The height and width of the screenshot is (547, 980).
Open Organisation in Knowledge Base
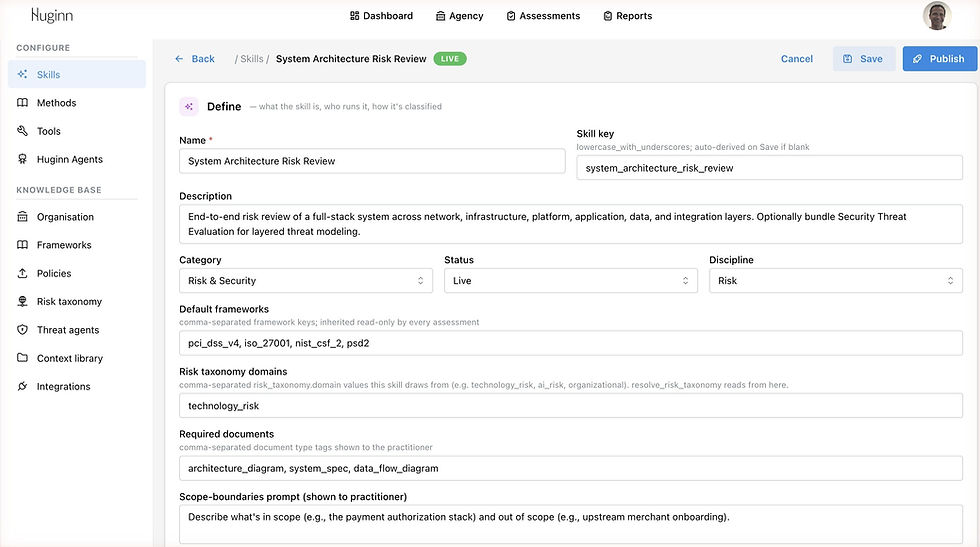(x=77, y=216)
